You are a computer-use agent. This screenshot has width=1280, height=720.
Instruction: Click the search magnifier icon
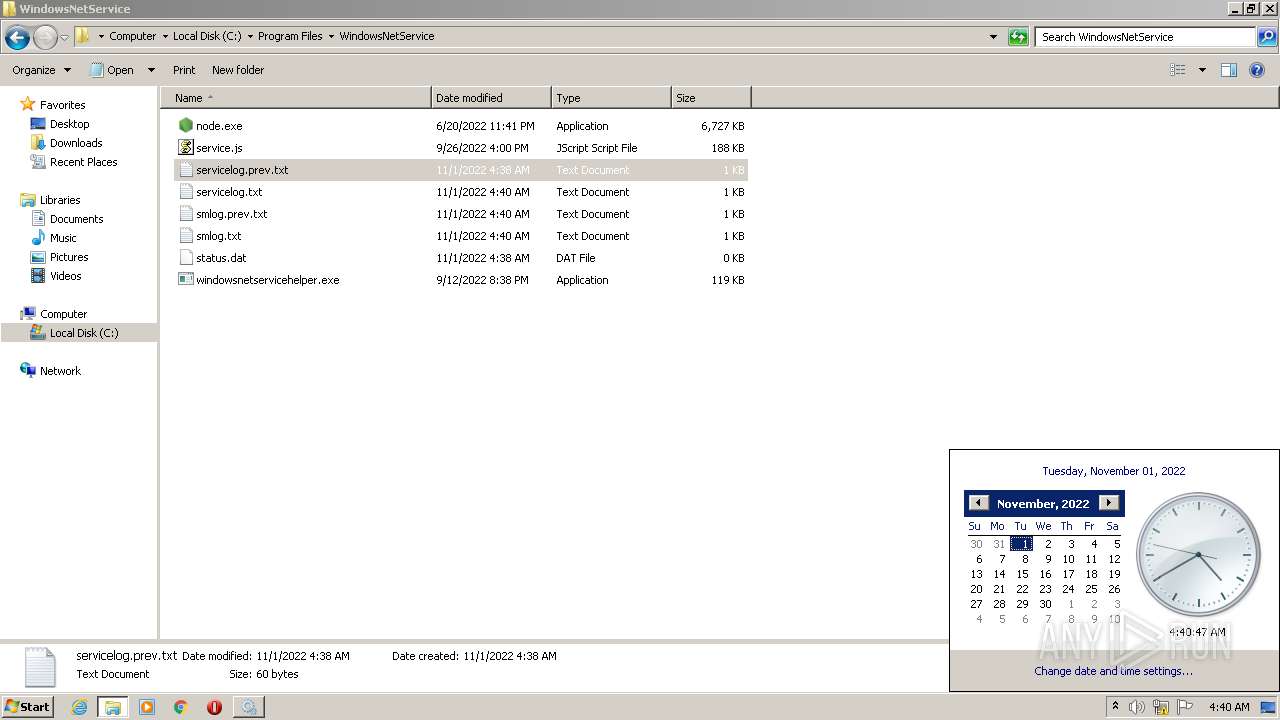[x=1267, y=37]
